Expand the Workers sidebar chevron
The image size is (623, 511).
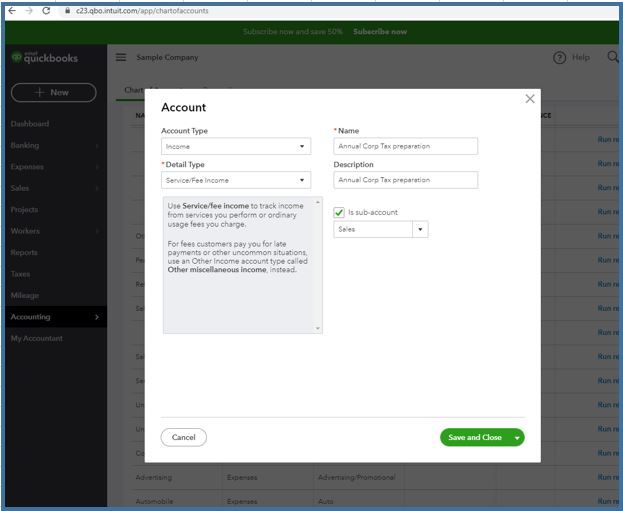click(97, 231)
